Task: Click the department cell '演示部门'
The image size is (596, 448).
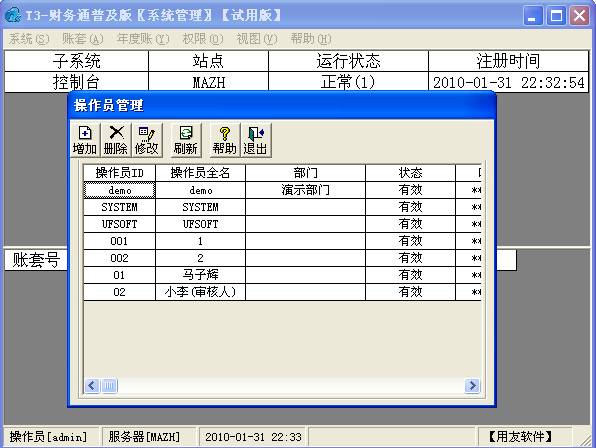Action: pos(306,190)
